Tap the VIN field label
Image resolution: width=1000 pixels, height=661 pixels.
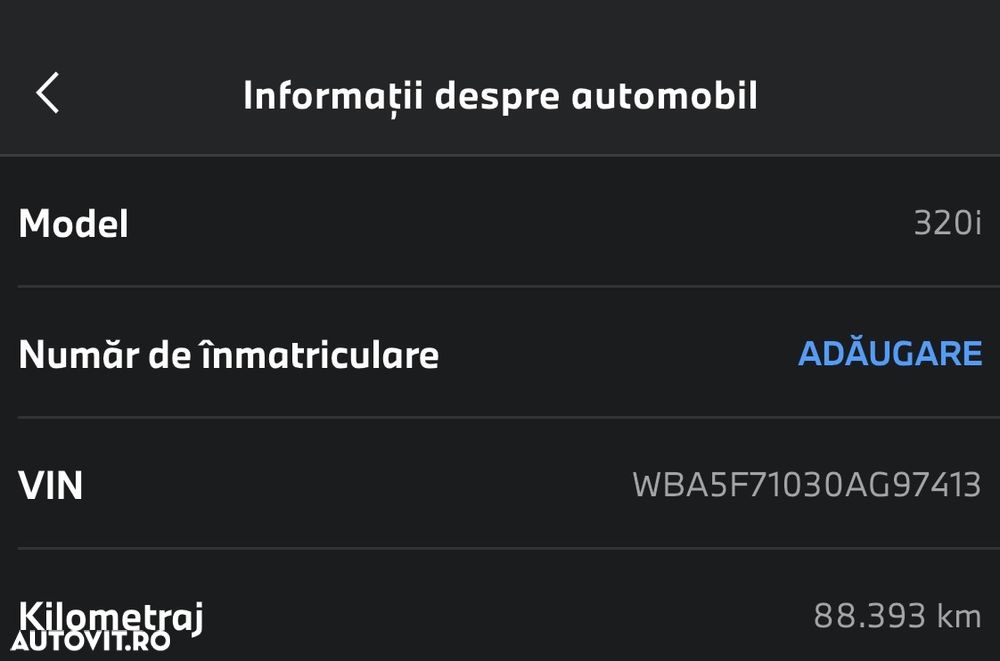[50, 485]
